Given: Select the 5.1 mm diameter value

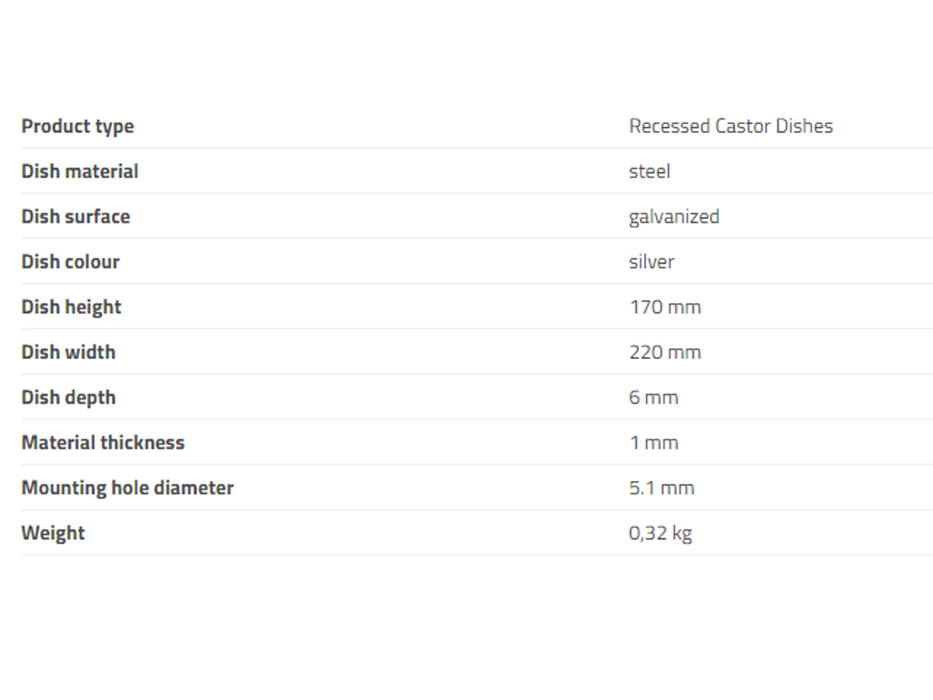Looking at the screenshot, I should tap(661, 488).
